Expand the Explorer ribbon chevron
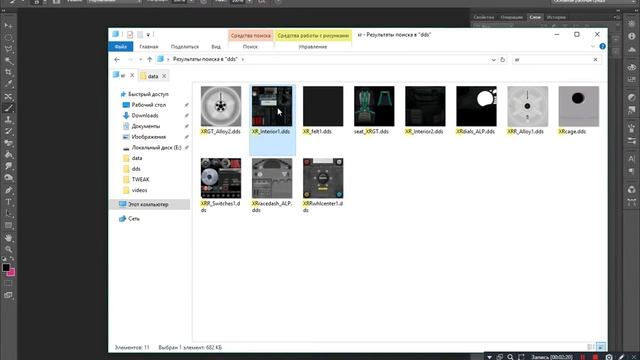Viewport: 640px width, 360px height. 593,47
